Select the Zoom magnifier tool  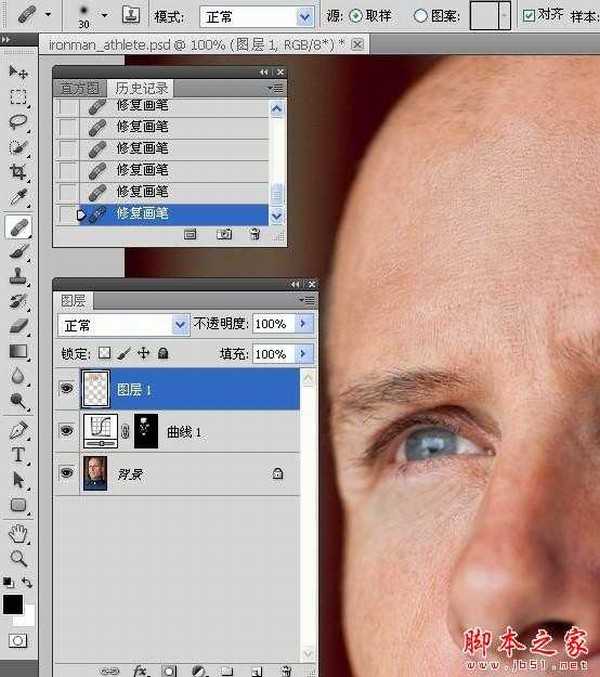[x=18, y=558]
